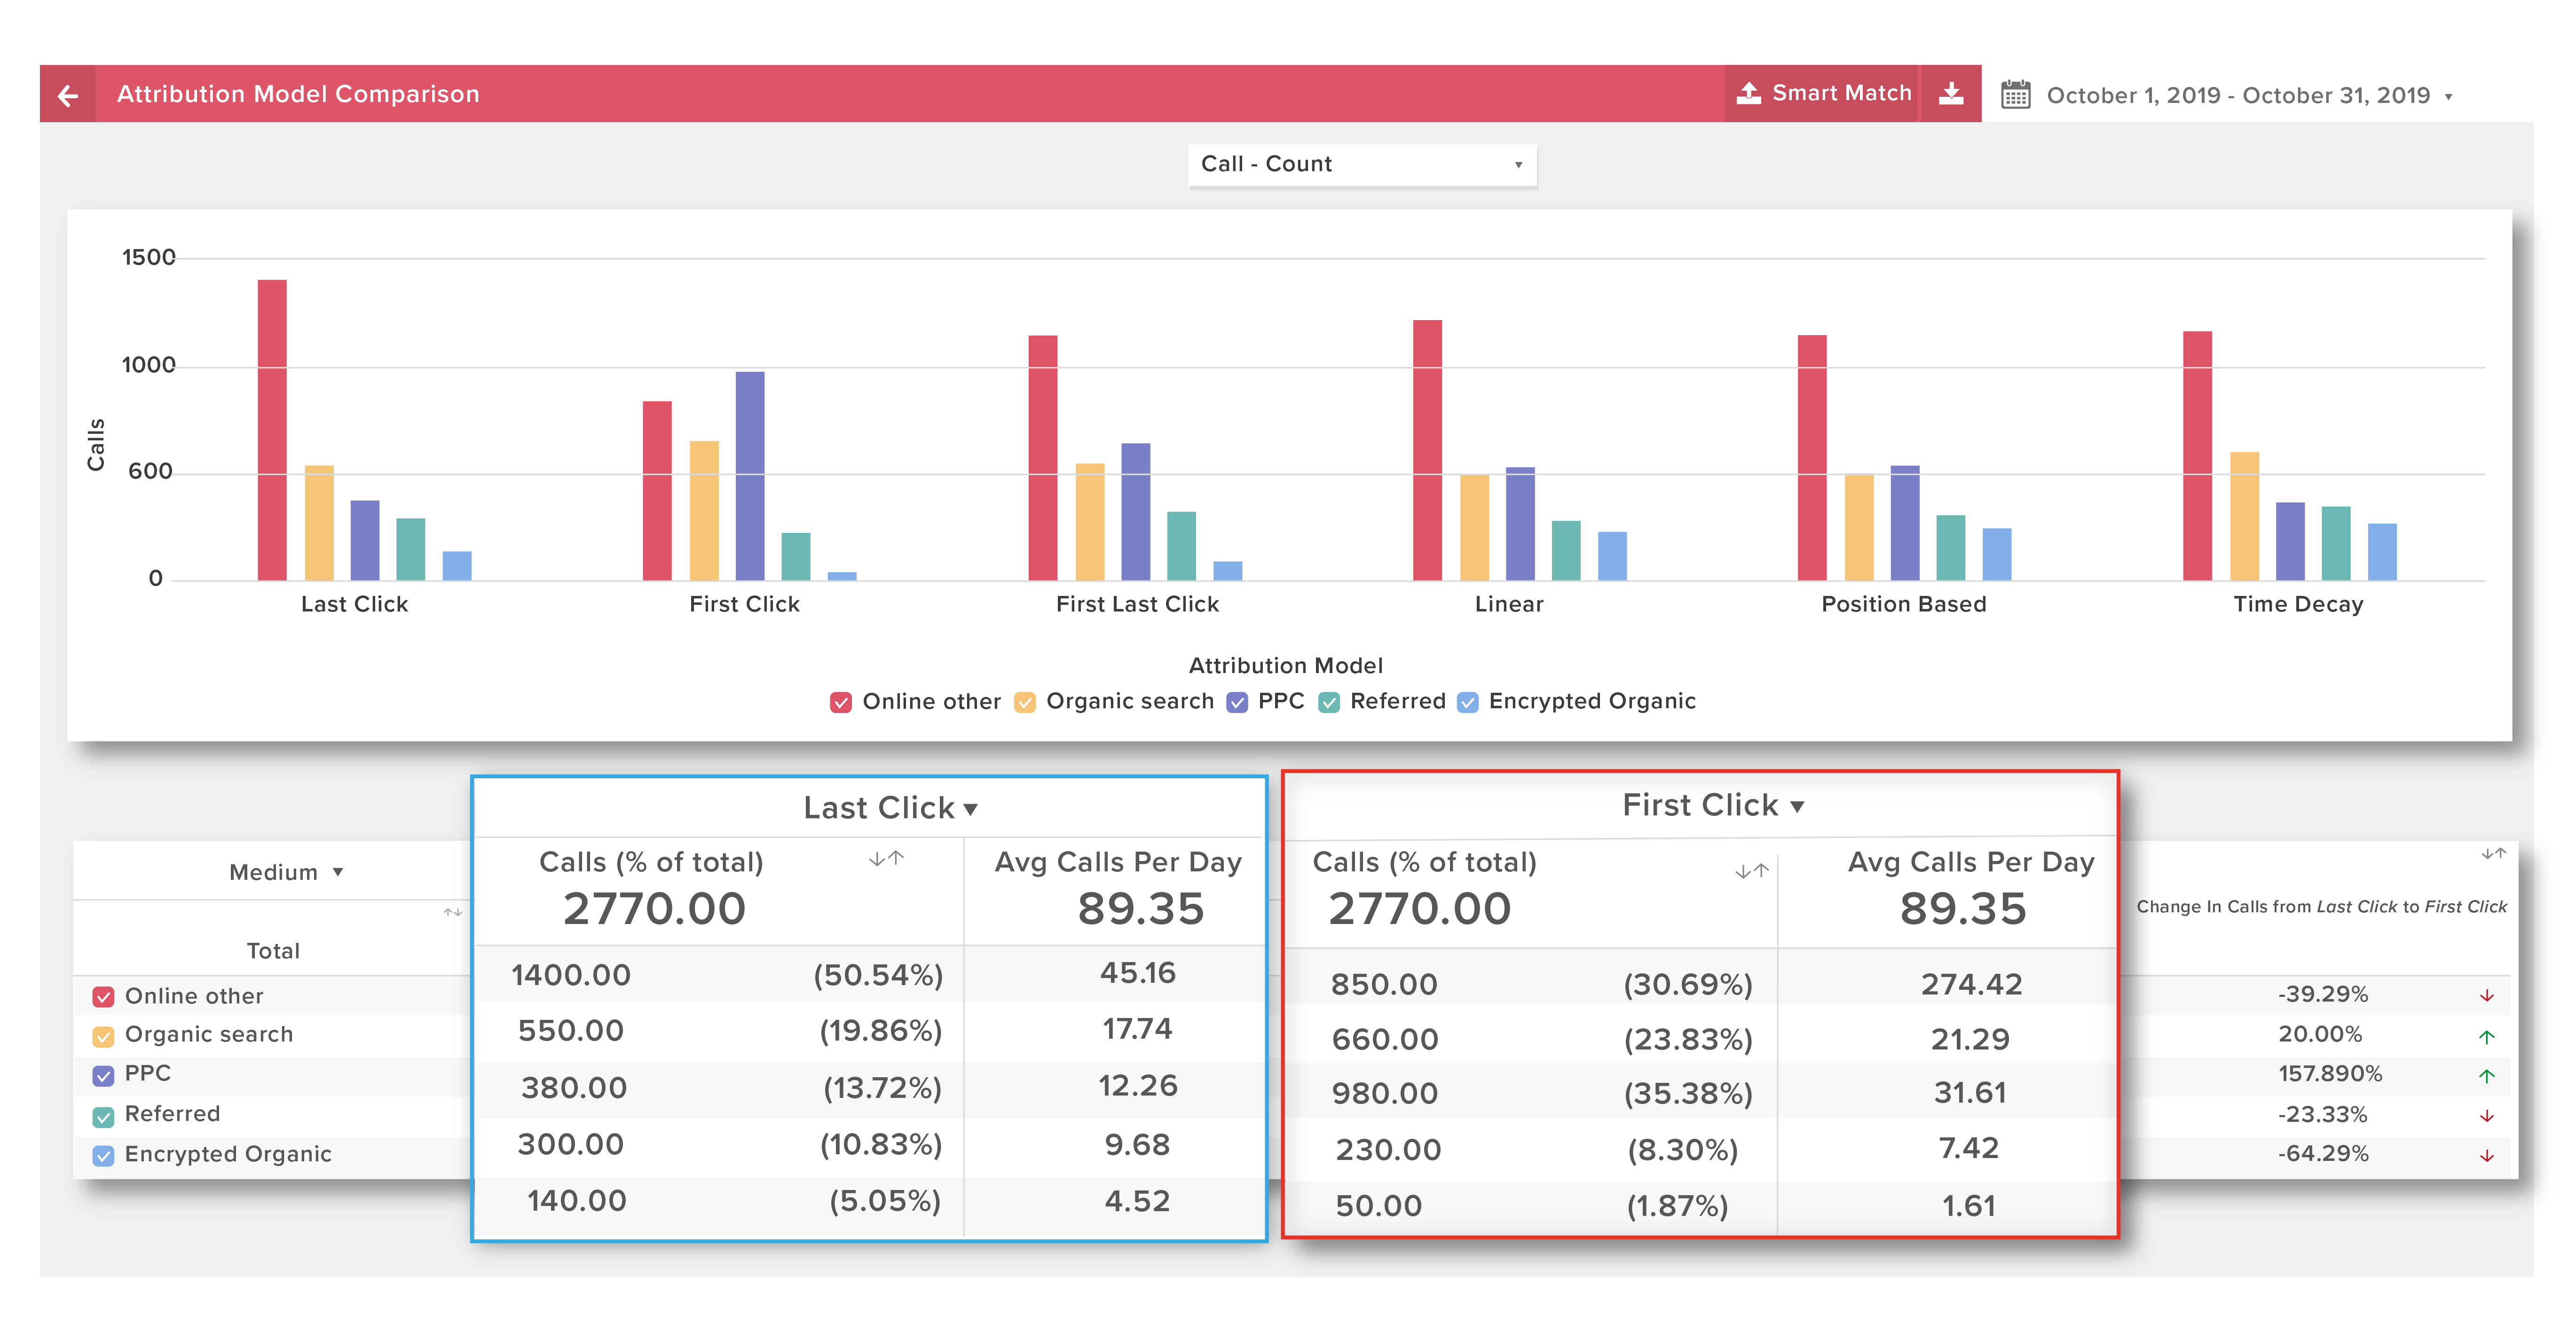2576x1339 pixels.
Task: Sort Last Click Calls (% of total) column
Action: point(886,858)
